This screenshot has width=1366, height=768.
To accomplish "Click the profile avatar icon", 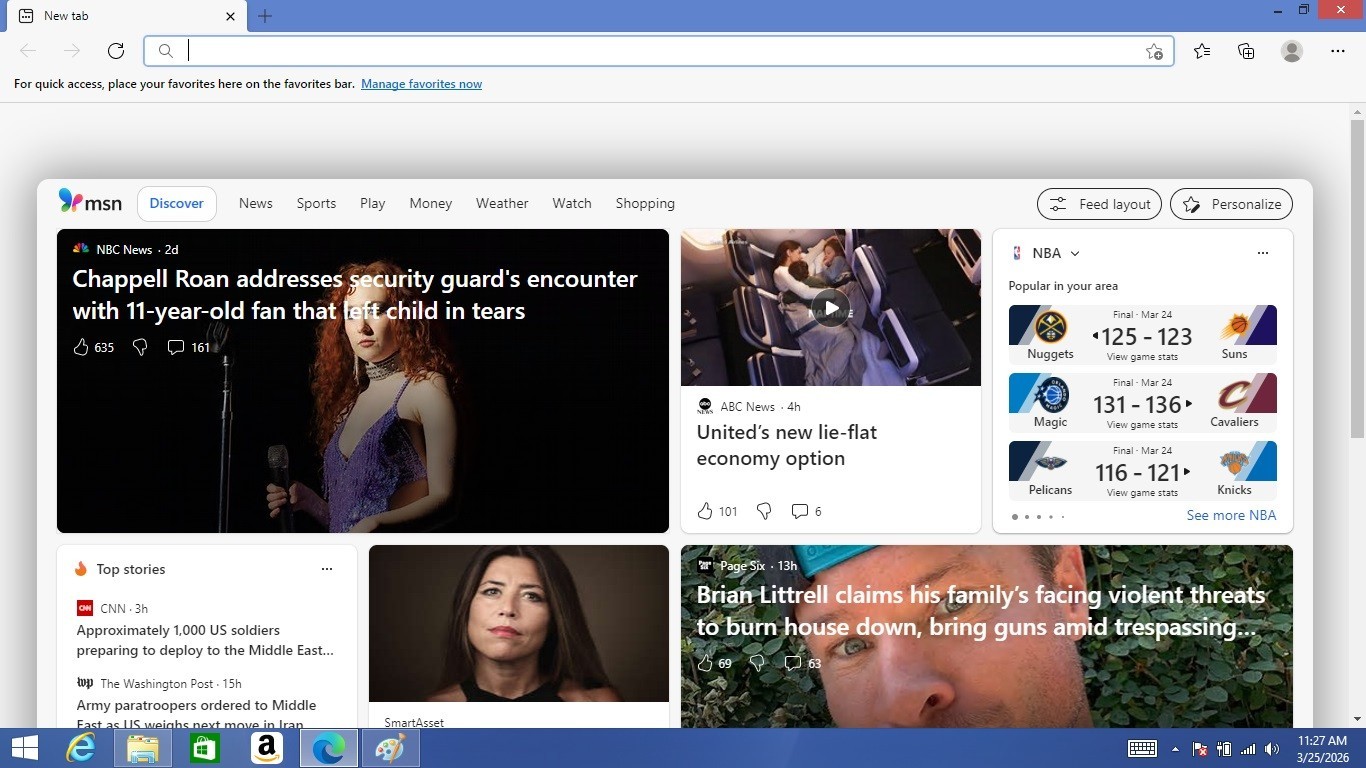I will pyautogui.click(x=1292, y=51).
